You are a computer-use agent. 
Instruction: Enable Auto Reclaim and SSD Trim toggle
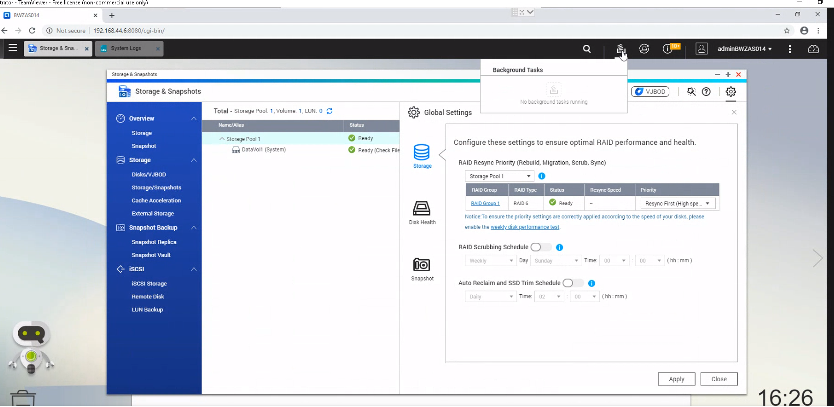[573, 283]
